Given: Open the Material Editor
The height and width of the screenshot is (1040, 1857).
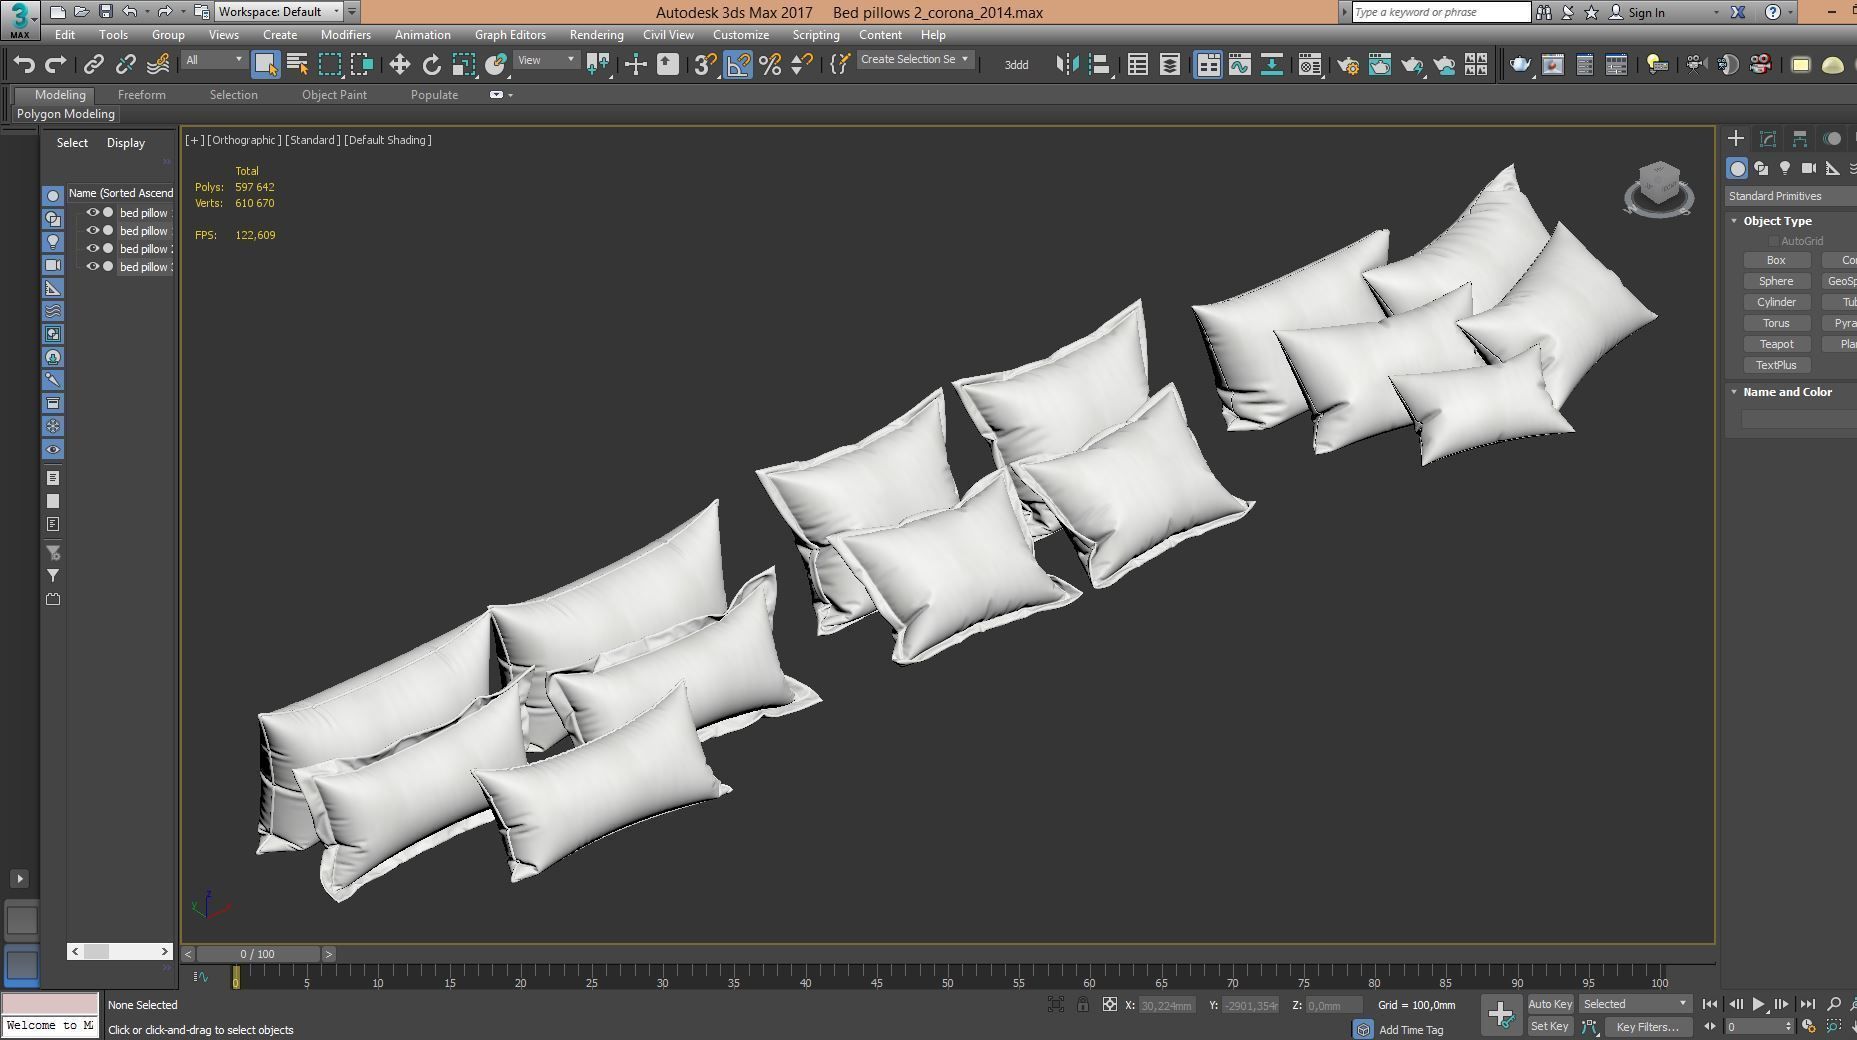Looking at the screenshot, I should click(1310, 65).
